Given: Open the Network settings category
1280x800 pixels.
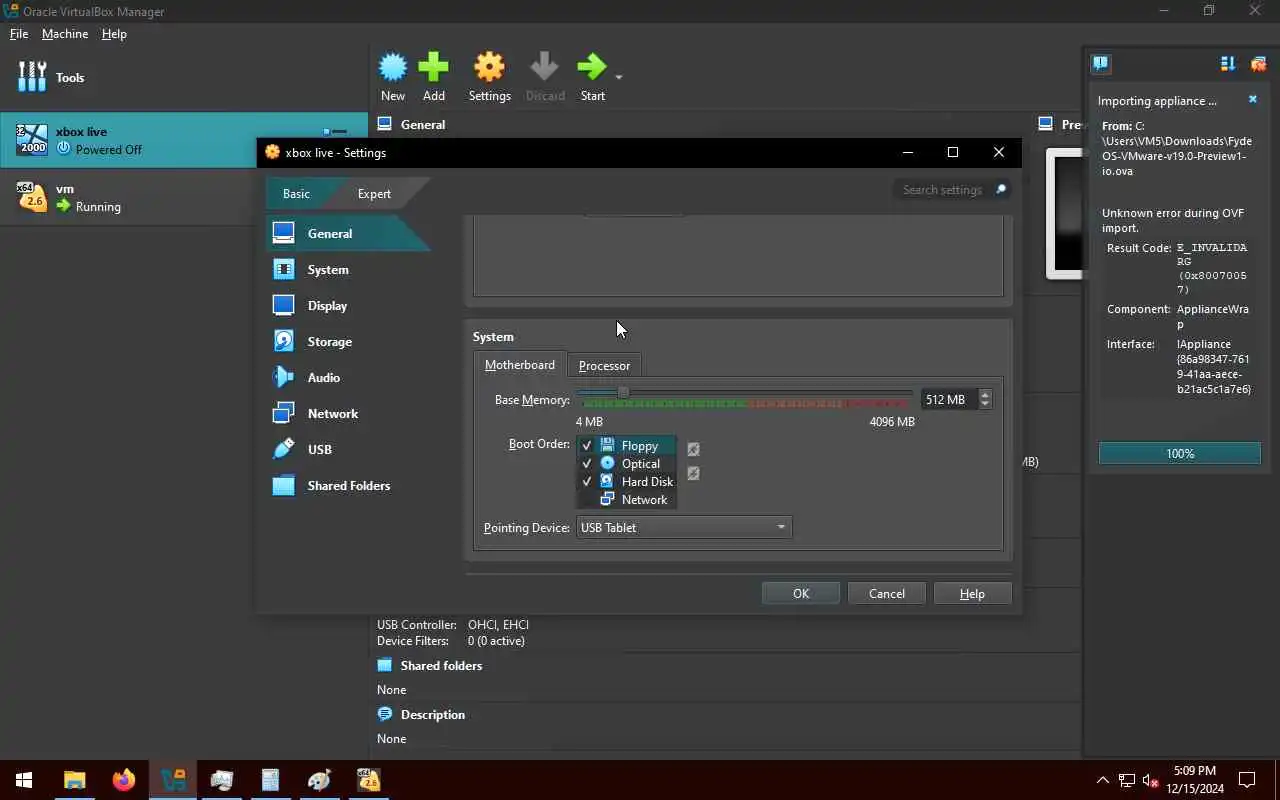Looking at the screenshot, I should click(347, 413).
